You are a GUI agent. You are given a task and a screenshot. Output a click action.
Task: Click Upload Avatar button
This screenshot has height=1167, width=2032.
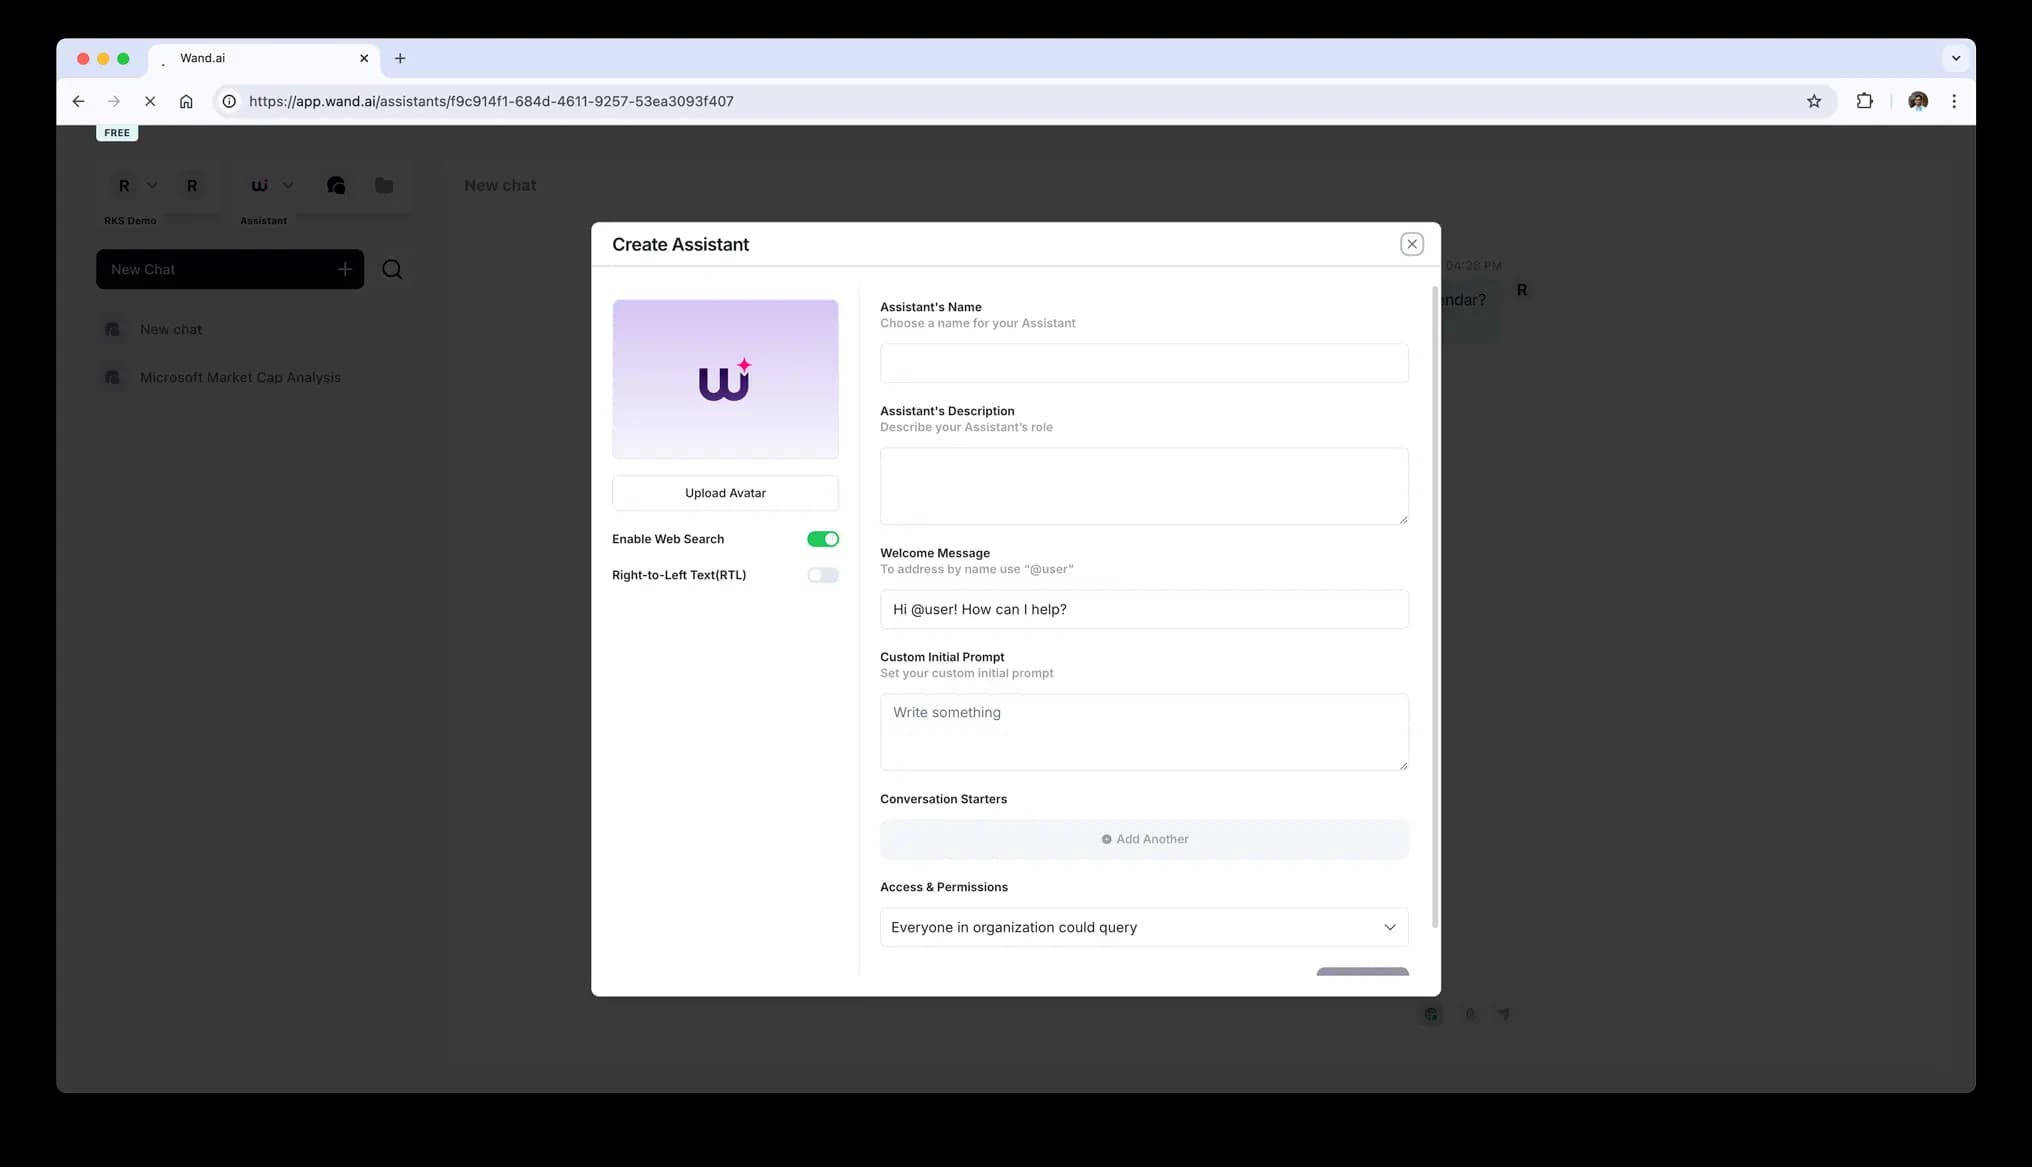(x=725, y=493)
